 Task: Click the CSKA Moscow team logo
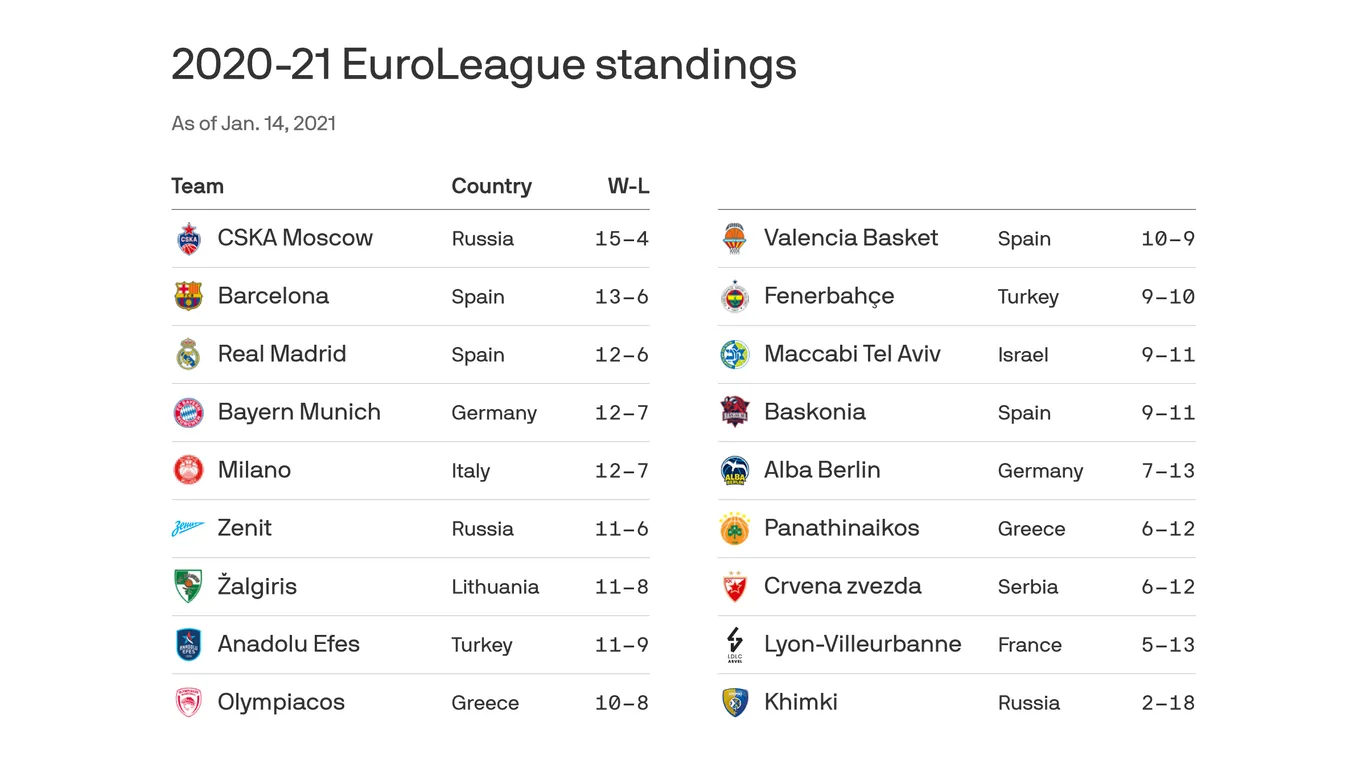point(188,239)
